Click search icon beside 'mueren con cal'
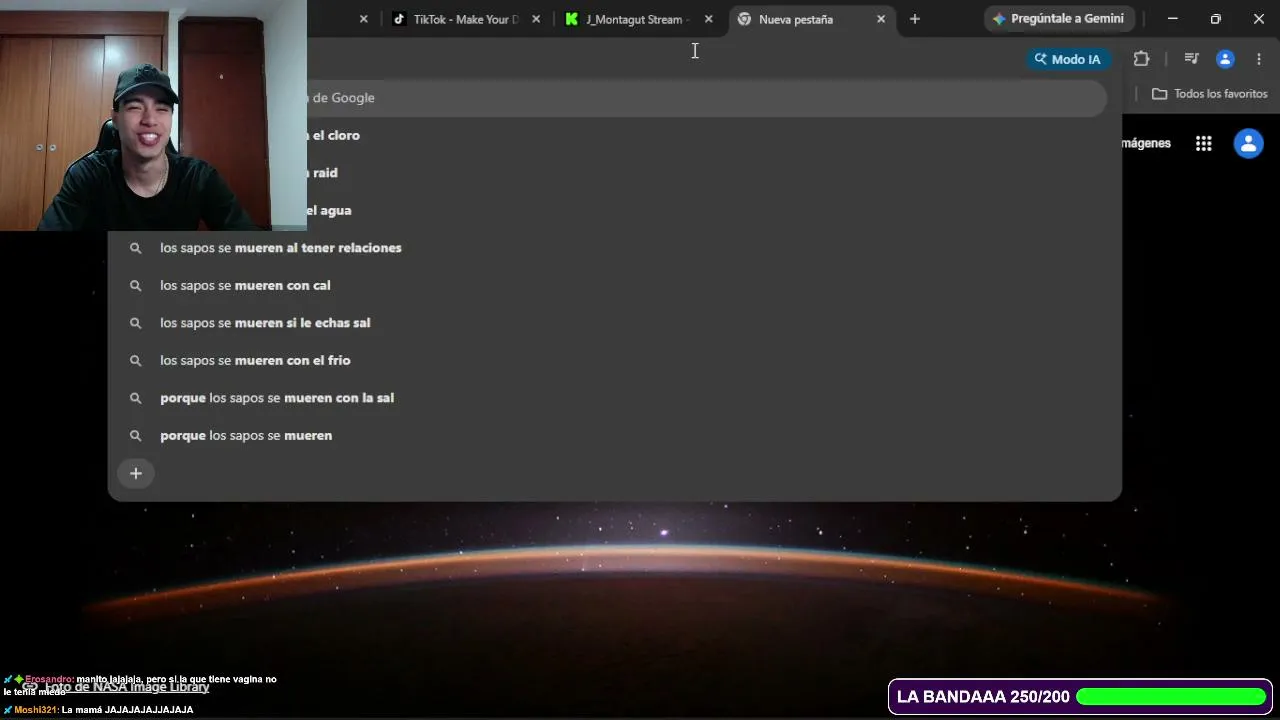 click(136, 286)
